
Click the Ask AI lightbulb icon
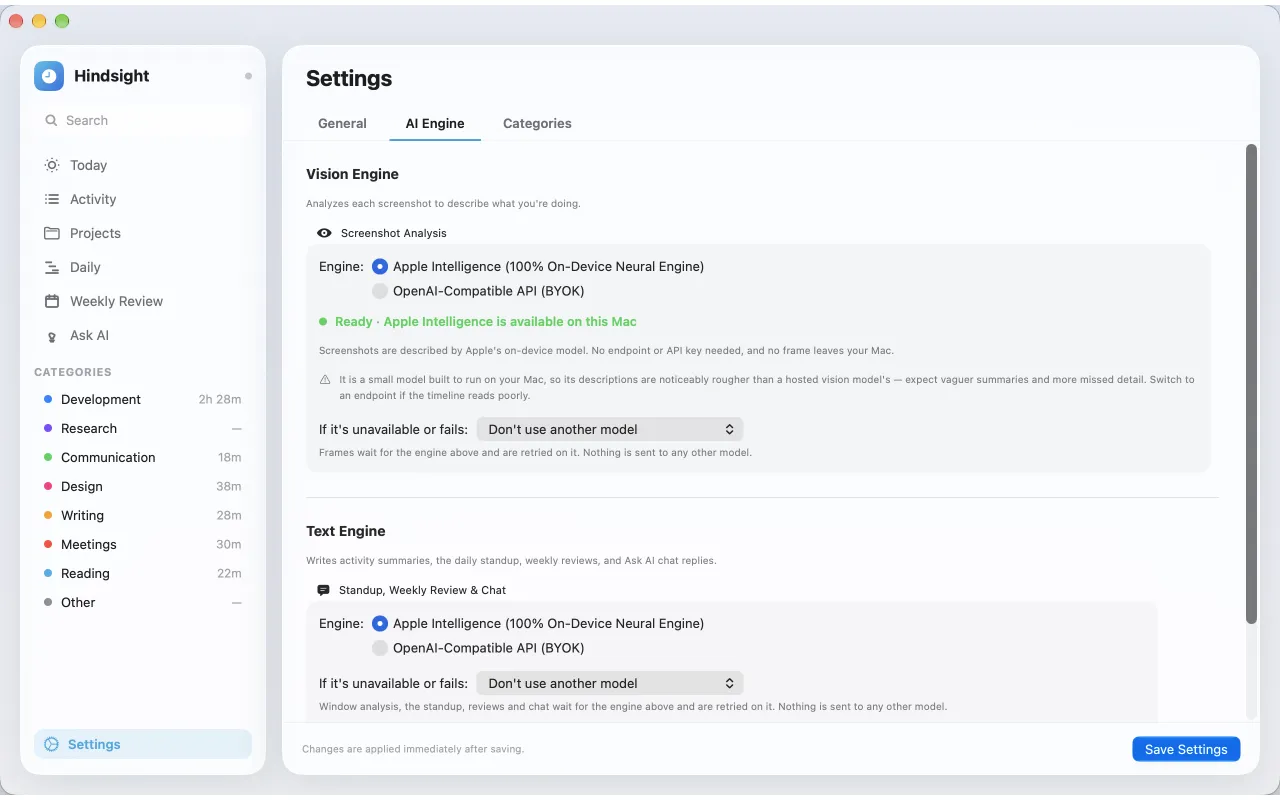coord(52,336)
